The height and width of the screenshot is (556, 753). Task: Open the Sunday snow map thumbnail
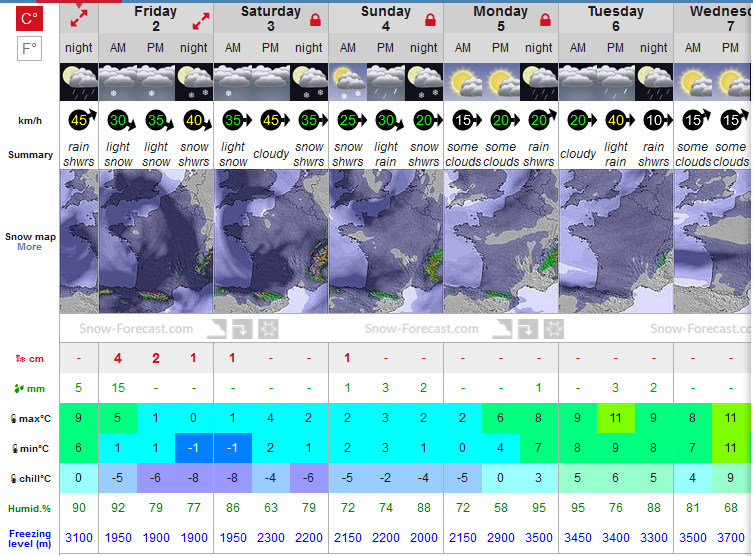pyautogui.click(x=386, y=242)
